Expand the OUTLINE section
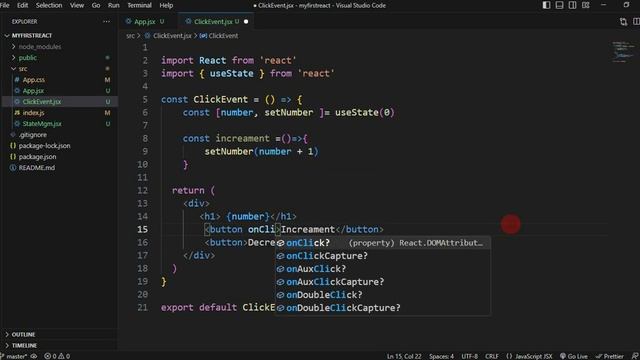This screenshot has height=360, width=640. pos(59,334)
